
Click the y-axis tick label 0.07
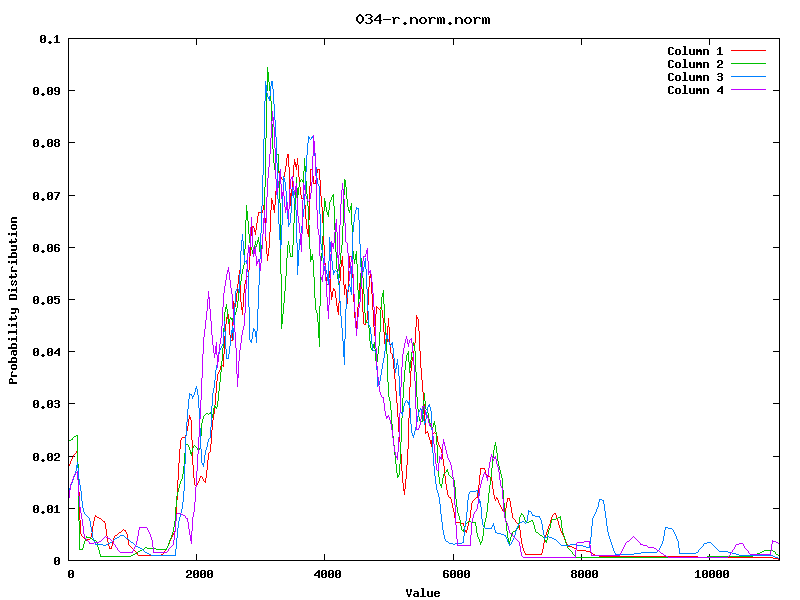(46, 196)
